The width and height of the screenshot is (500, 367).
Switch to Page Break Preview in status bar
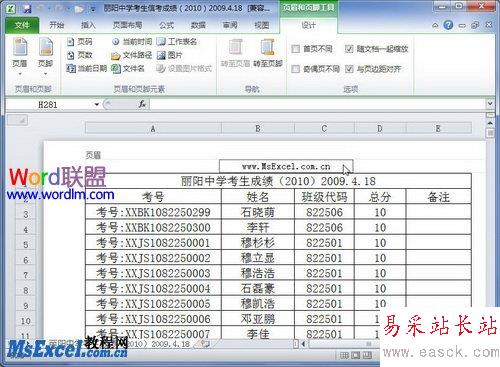click(367, 355)
